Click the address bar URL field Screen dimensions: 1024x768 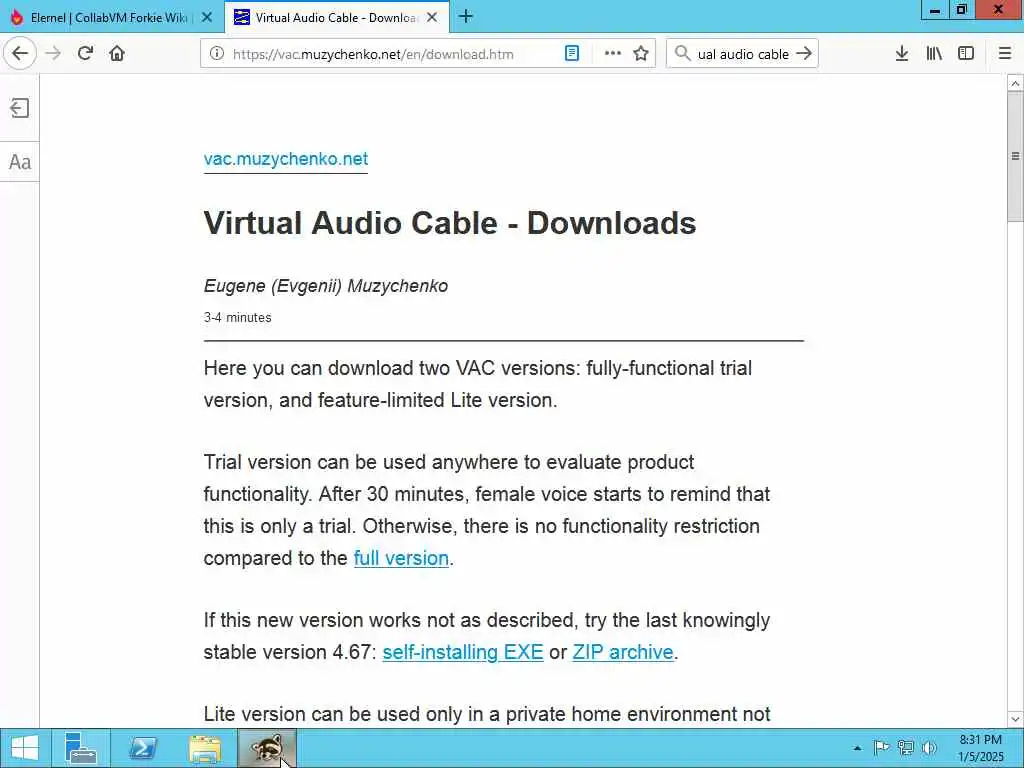pos(373,54)
